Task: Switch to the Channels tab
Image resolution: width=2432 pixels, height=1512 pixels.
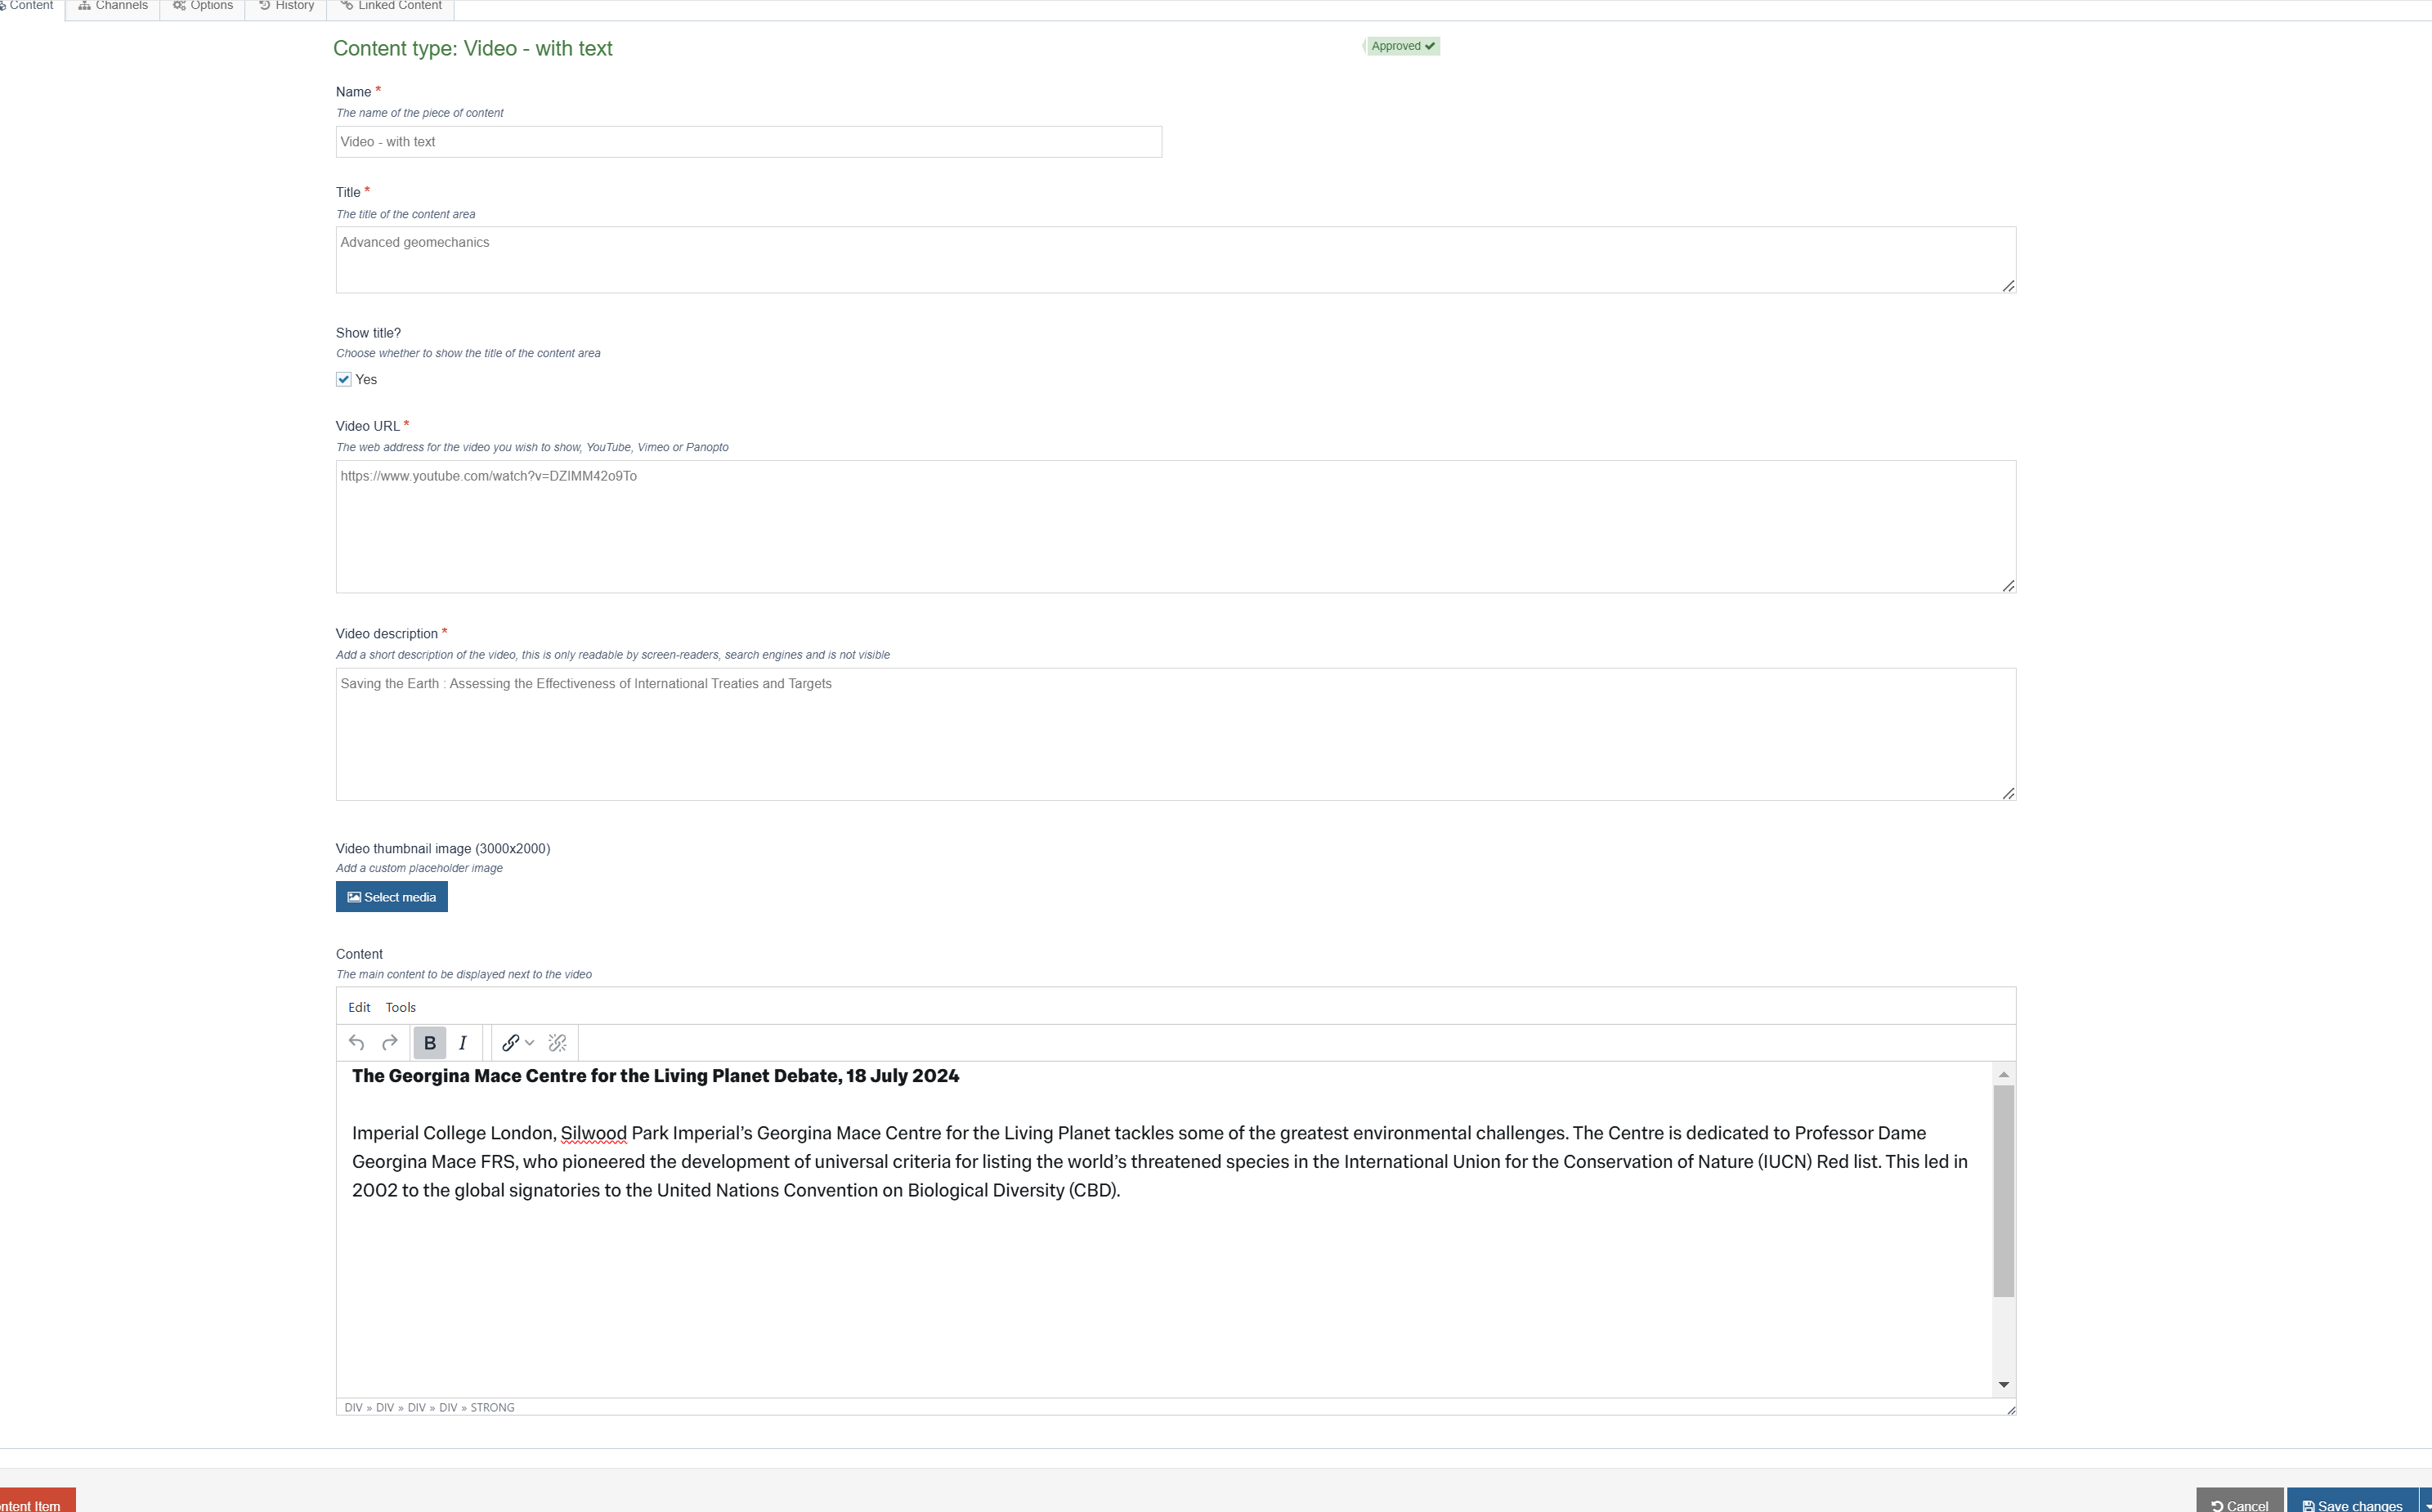Action: tap(113, 6)
